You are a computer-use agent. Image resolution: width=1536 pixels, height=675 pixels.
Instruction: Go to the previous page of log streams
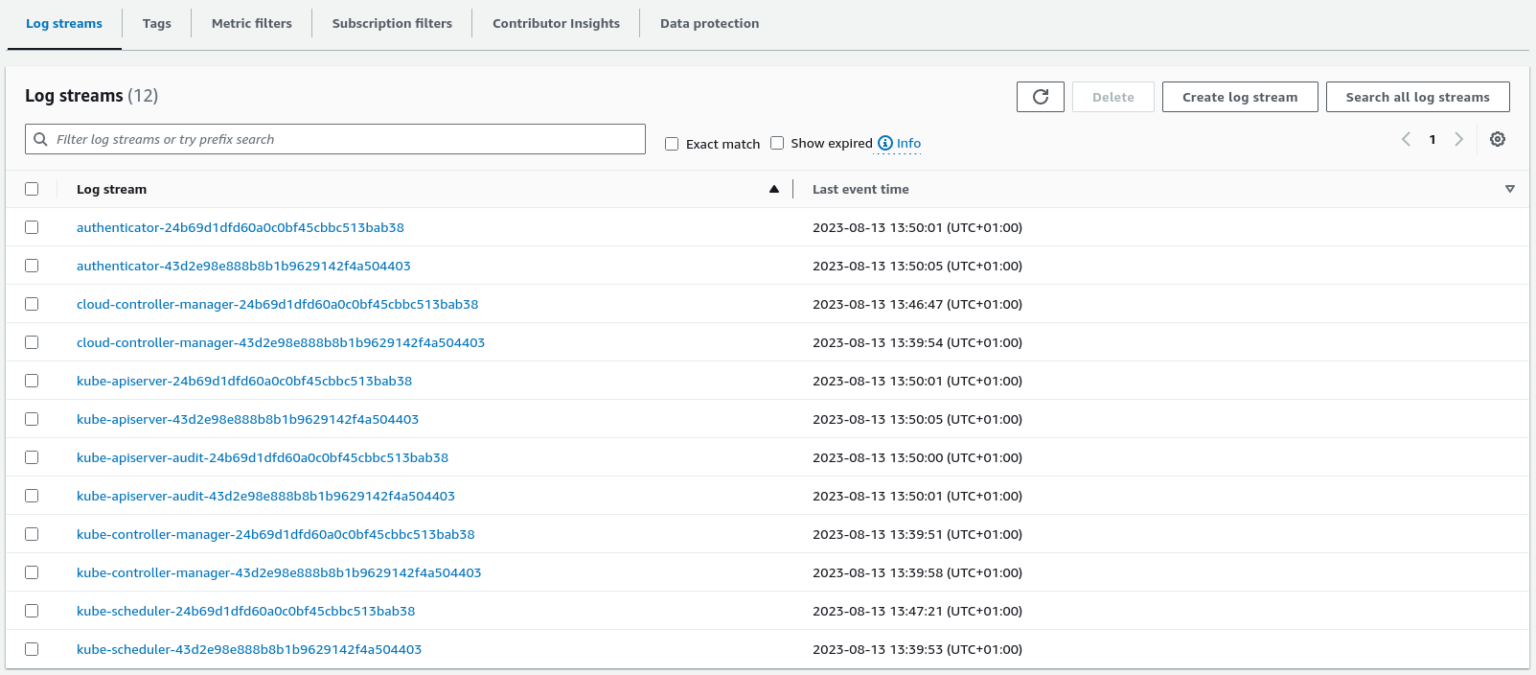[1407, 139]
